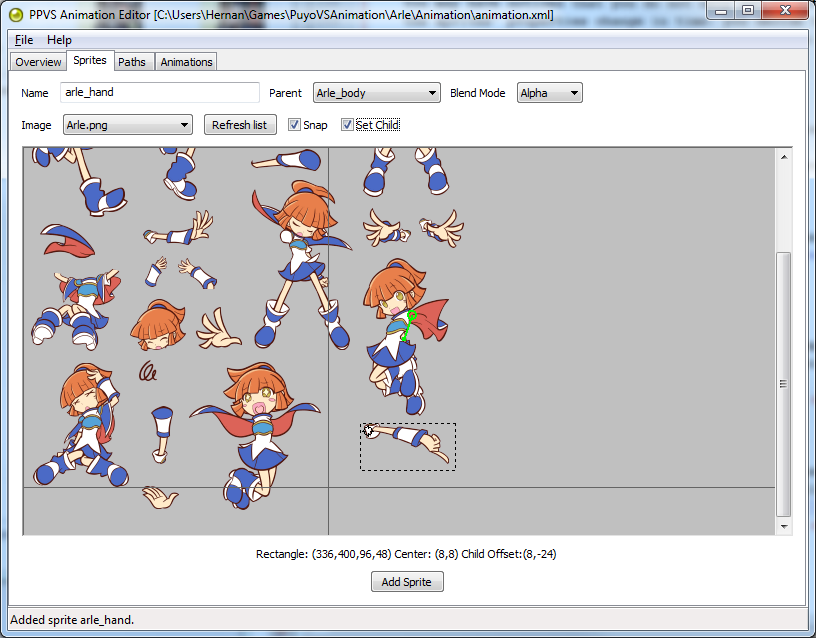Click the surprised Arle with spread cape sprite
This screenshot has height=638, width=816.
tap(256, 435)
